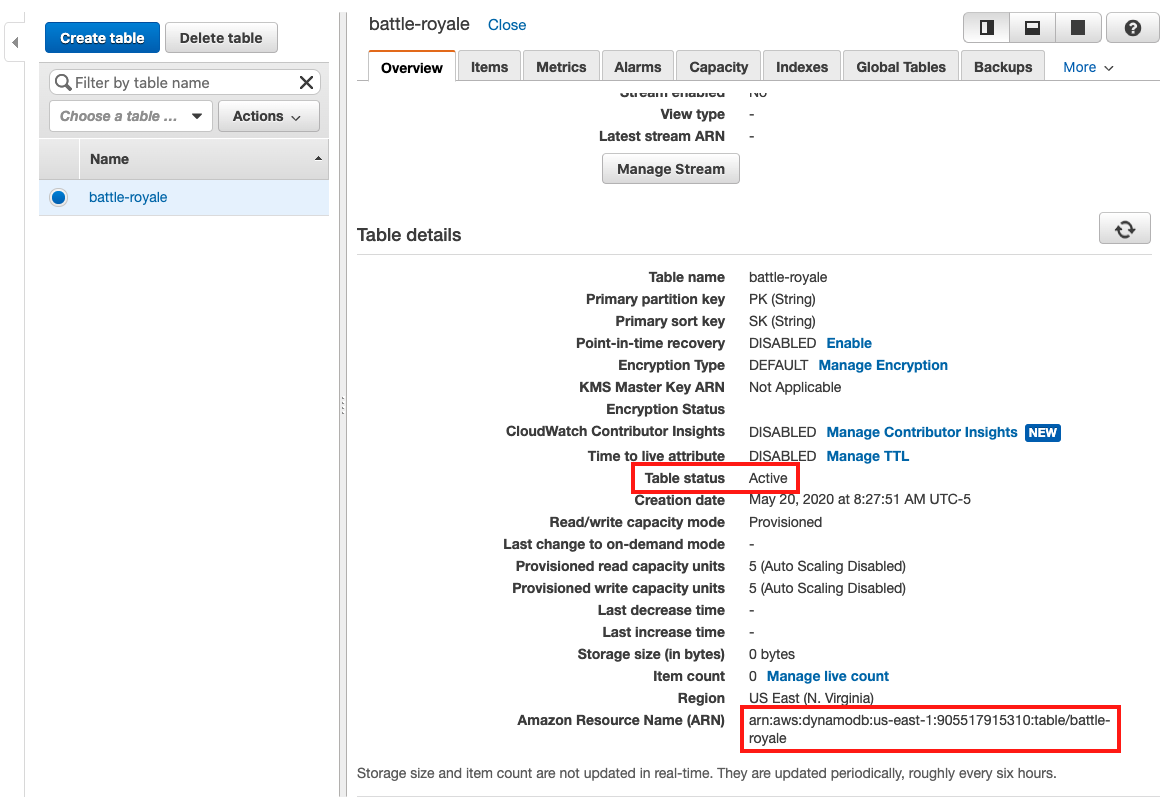Open the Global Tables tab
The width and height of the screenshot is (1167, 797).
(x=901, y=67)
